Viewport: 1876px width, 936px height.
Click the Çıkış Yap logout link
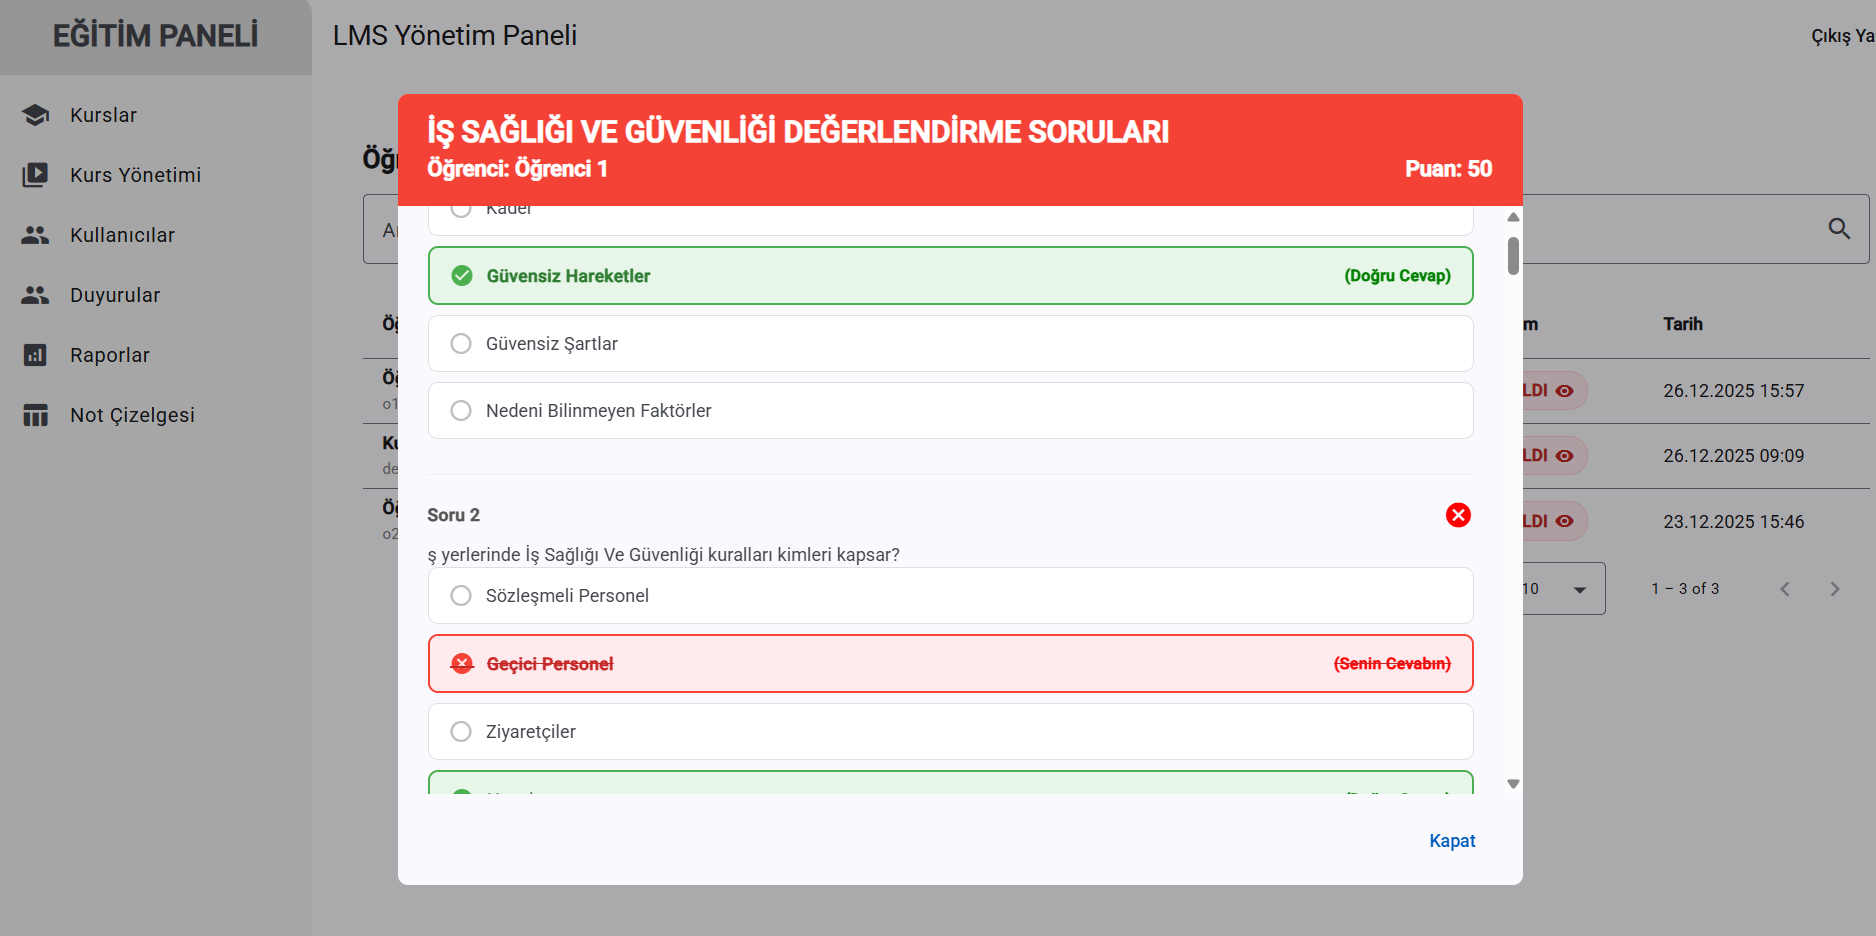(1842, 36)
